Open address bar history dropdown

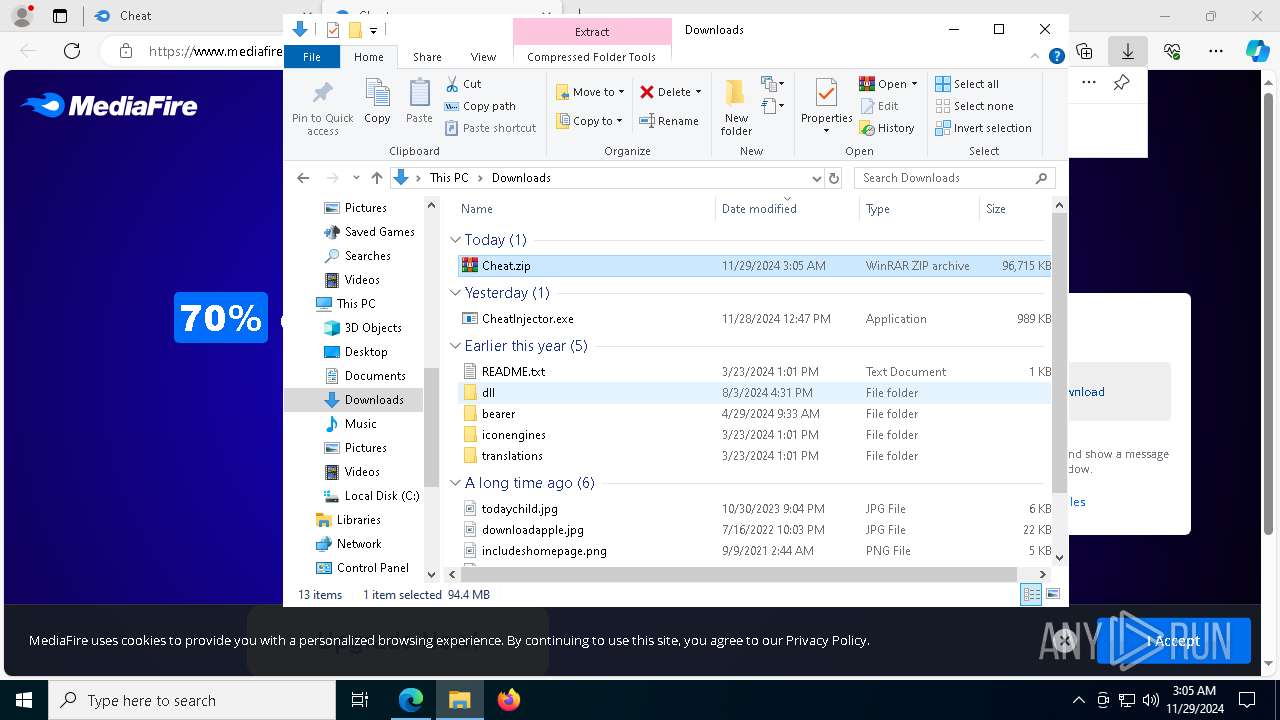(816, 178)
